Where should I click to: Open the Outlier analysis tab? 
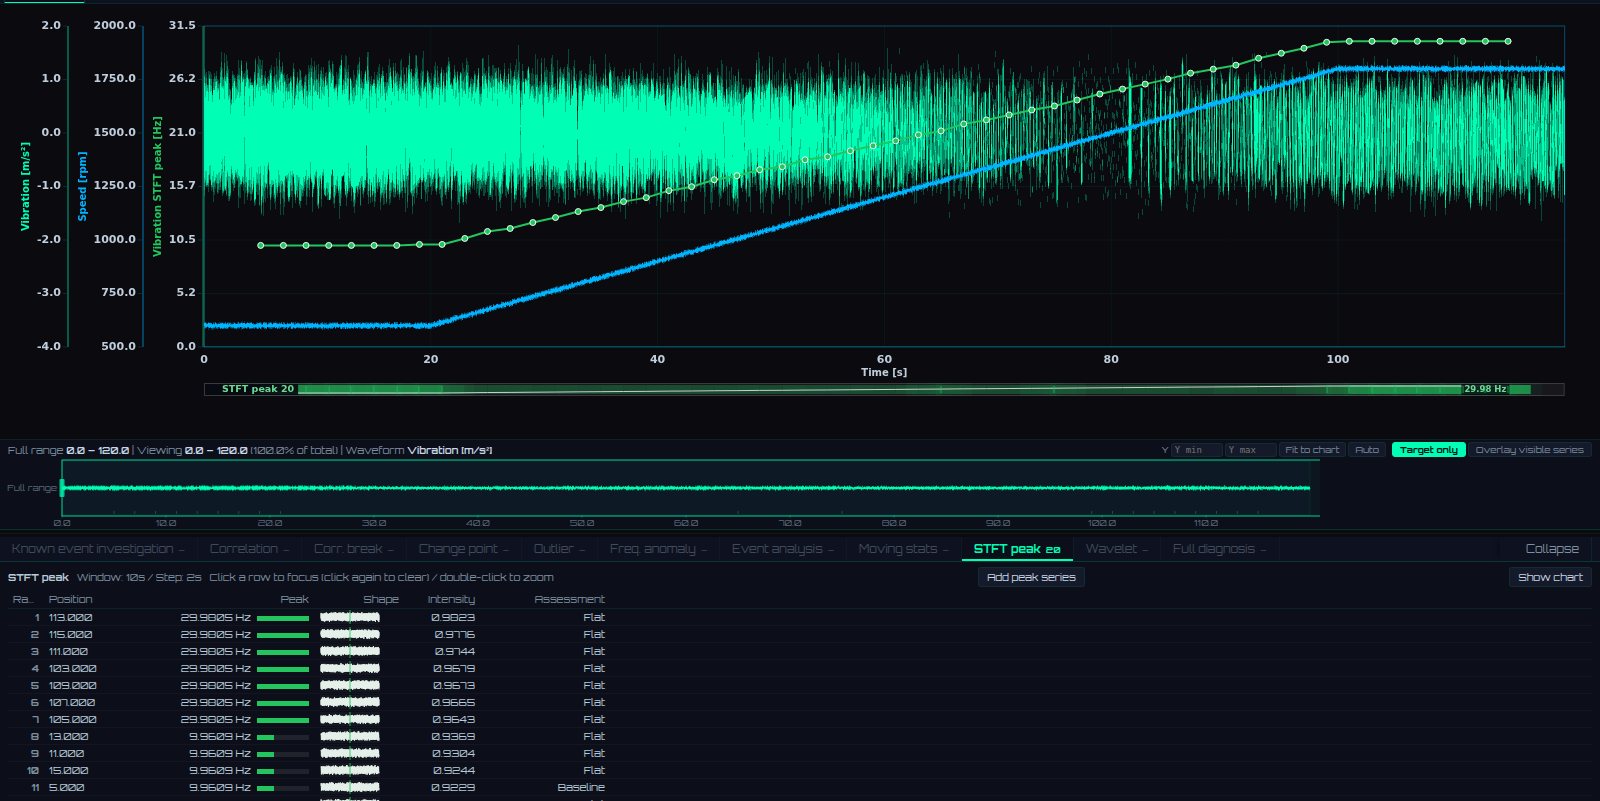[559, 549]
